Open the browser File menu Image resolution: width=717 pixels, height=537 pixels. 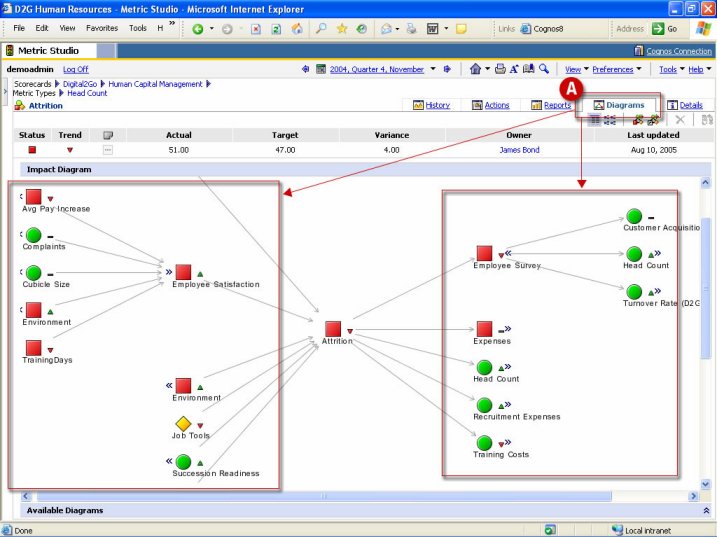click(x=19, y=28)
